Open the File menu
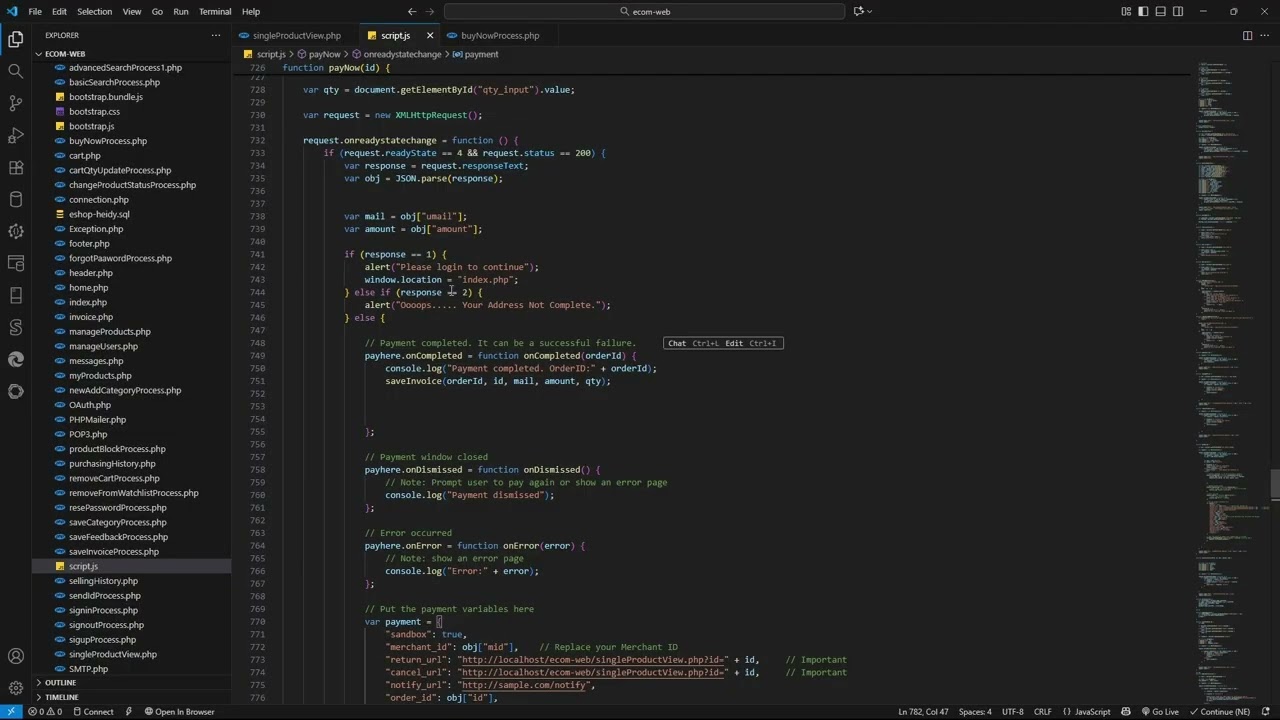Viewport: 1280px width, 720px height. (35, 11)
